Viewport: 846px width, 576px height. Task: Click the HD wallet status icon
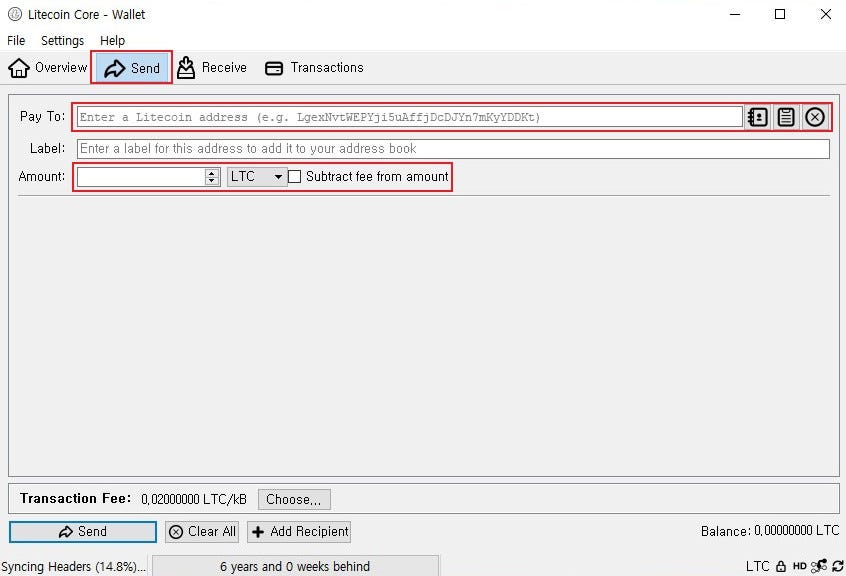coord(800,566)
